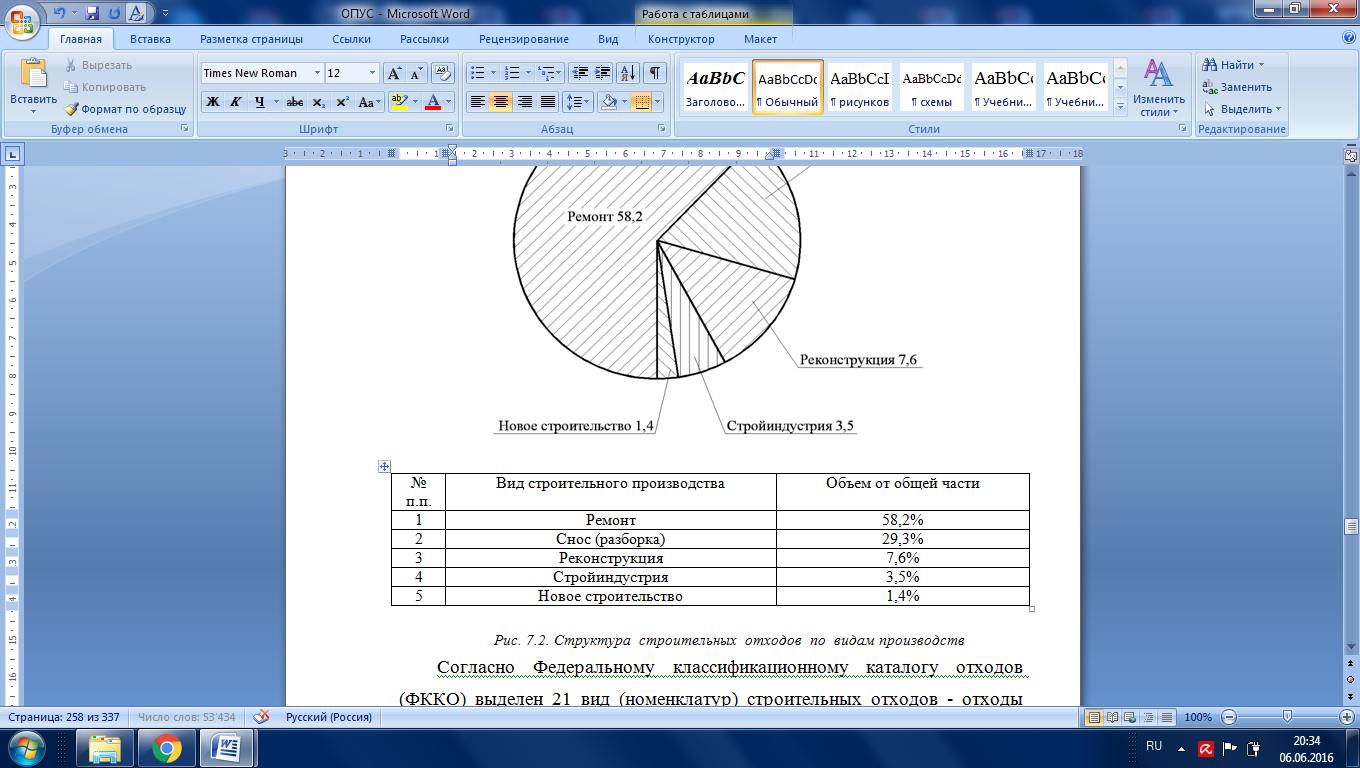
Task: Center-align the text
Action: click(x=501, y=102)
